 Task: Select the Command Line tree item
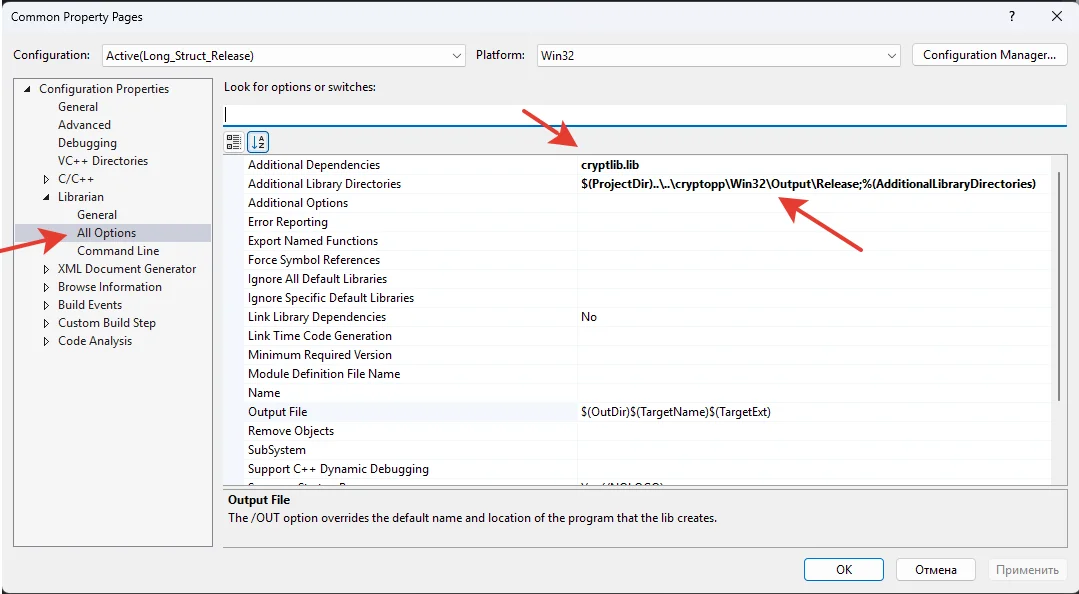tap(118, 251)
